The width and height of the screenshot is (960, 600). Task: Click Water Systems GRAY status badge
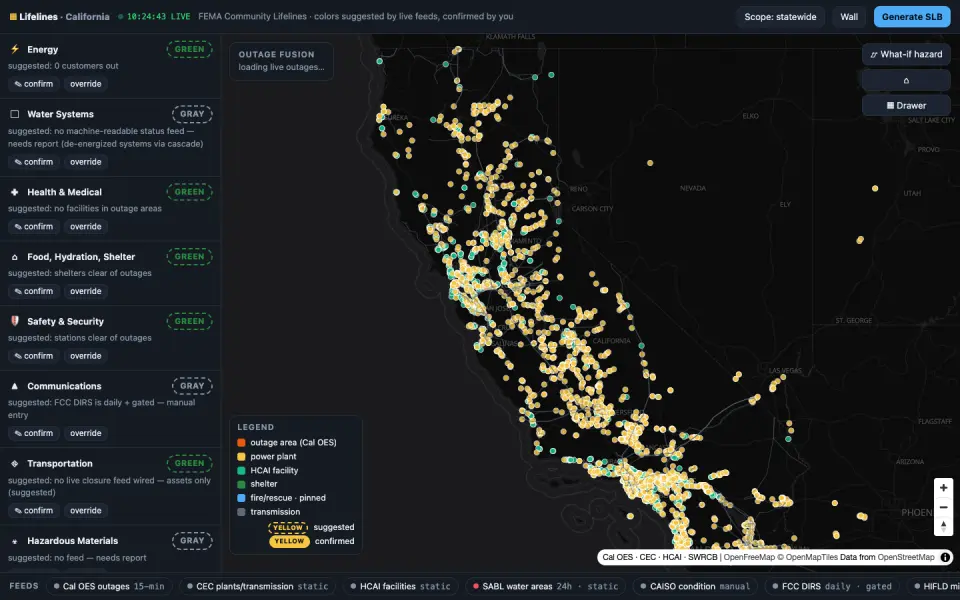192,114
